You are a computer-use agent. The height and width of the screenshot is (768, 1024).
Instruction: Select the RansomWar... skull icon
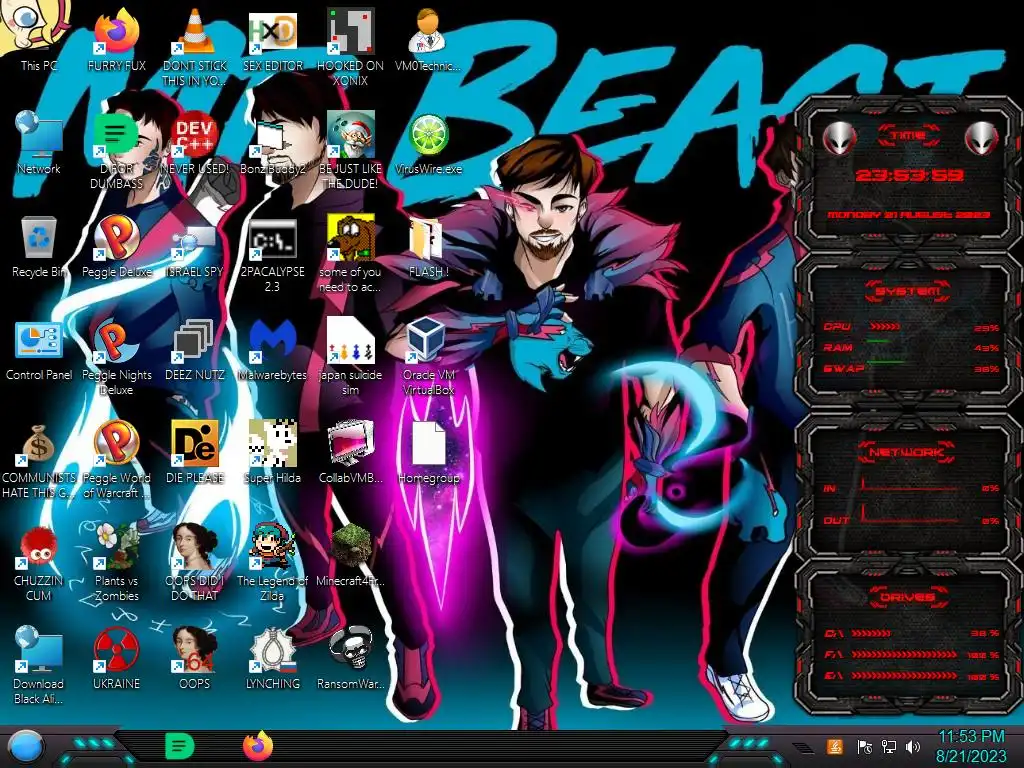(x=350, y=658)
